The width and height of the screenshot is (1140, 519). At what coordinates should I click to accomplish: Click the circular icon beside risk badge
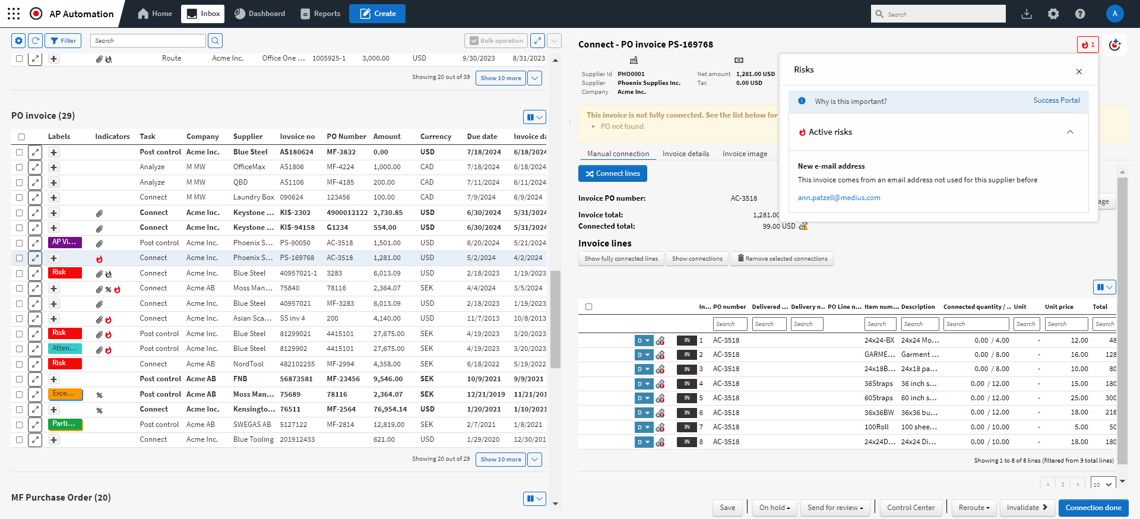(1115, 45)
